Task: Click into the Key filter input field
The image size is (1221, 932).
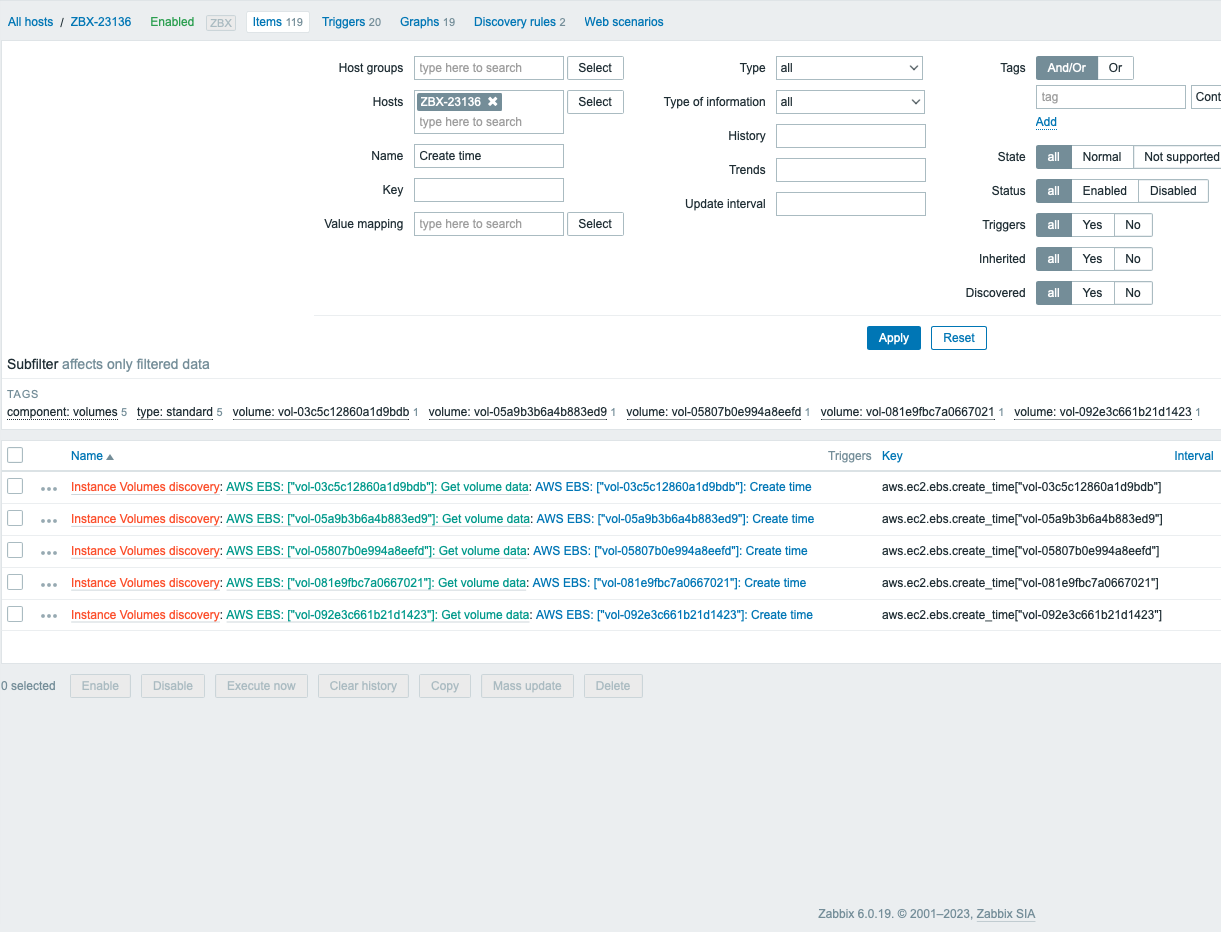Action: [x=489, y=190]
